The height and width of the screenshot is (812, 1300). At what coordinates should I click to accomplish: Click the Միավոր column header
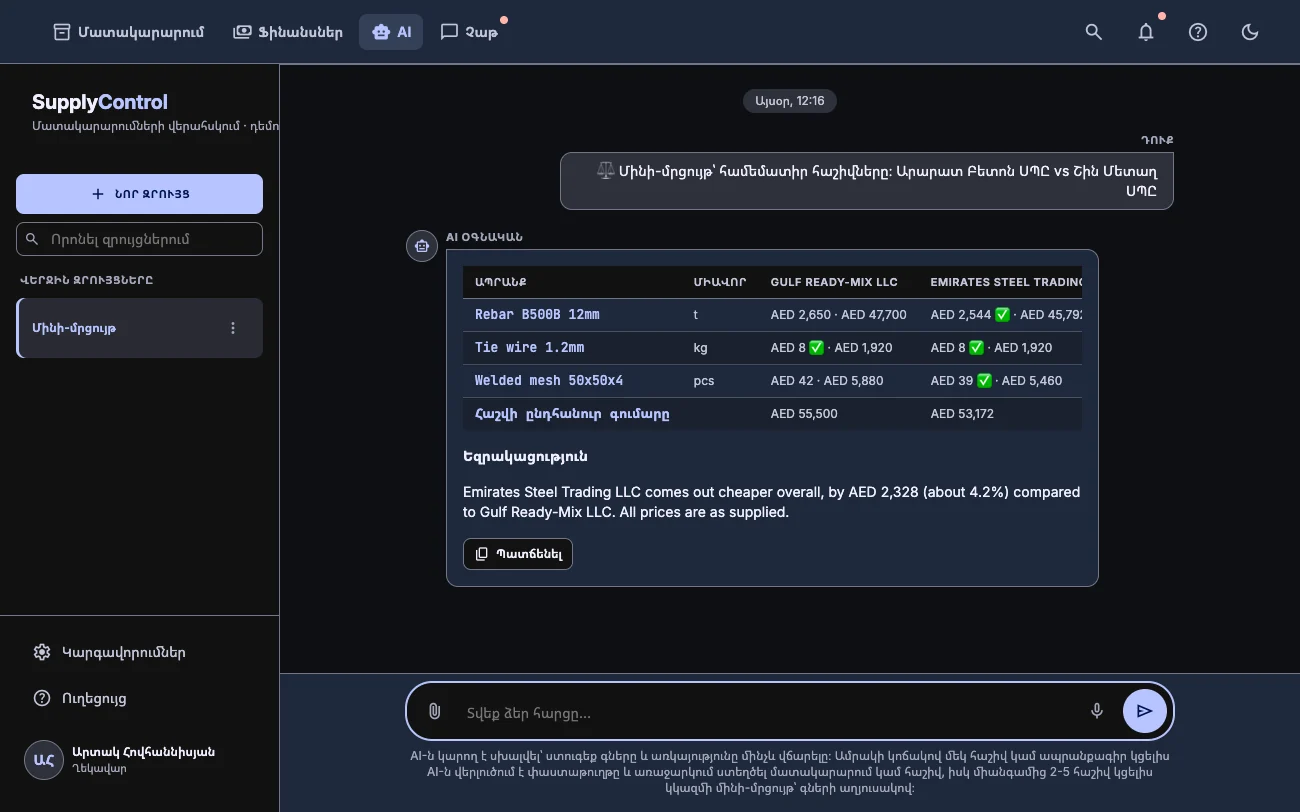click(720, 282)
